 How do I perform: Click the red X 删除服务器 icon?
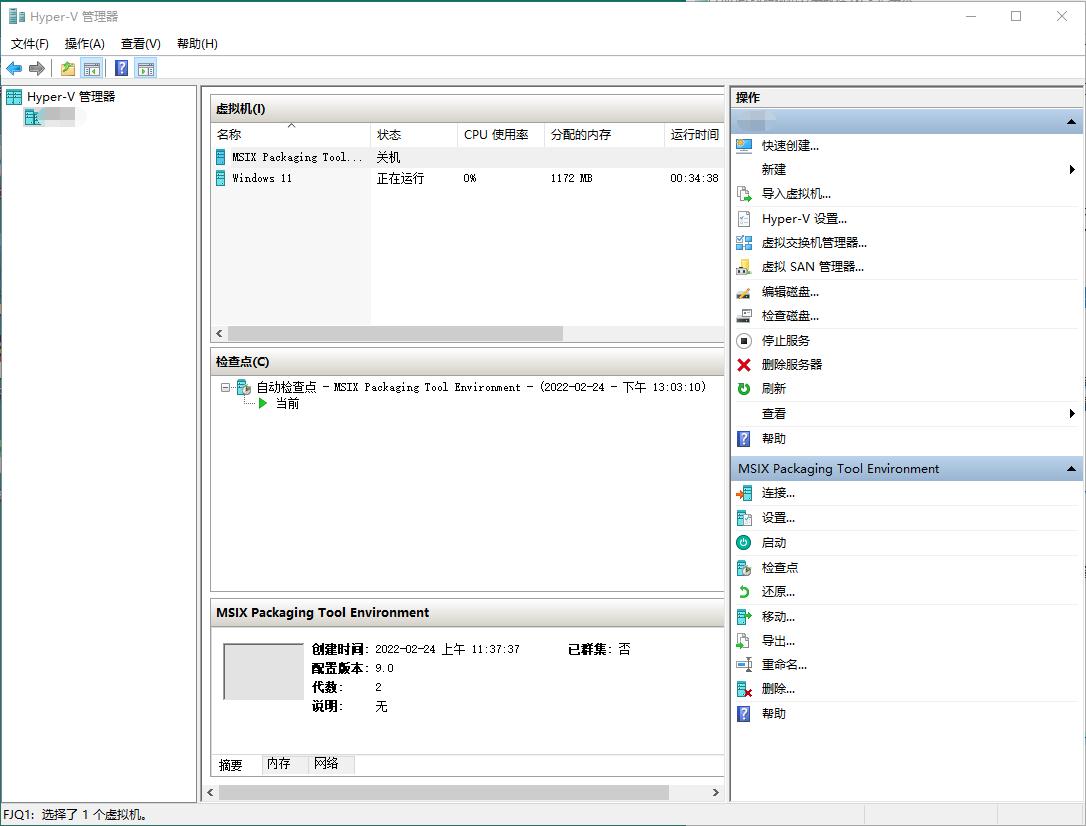click(744, 365)
